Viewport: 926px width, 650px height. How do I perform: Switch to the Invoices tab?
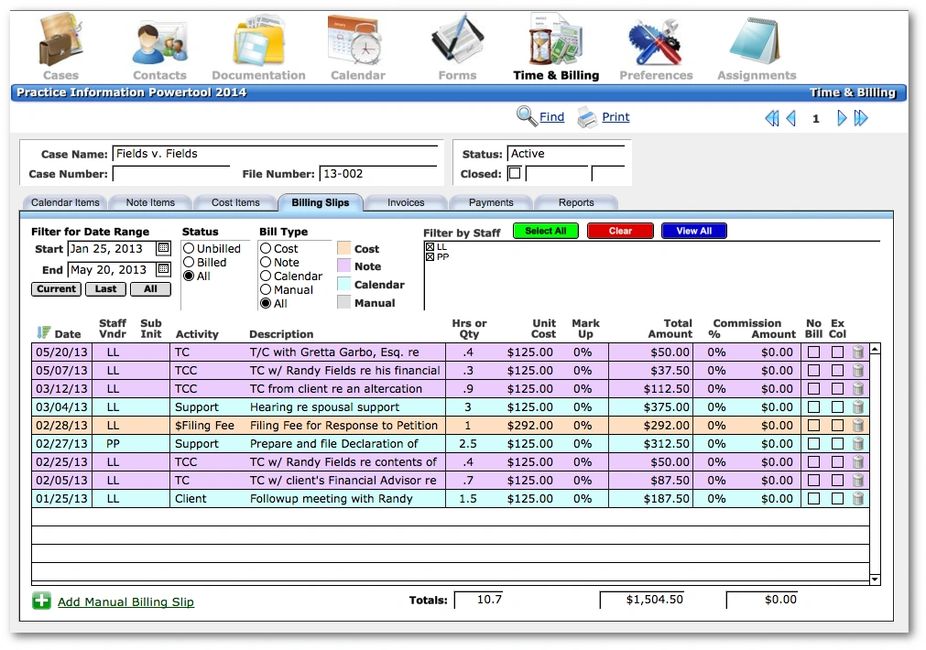(404, 202)
